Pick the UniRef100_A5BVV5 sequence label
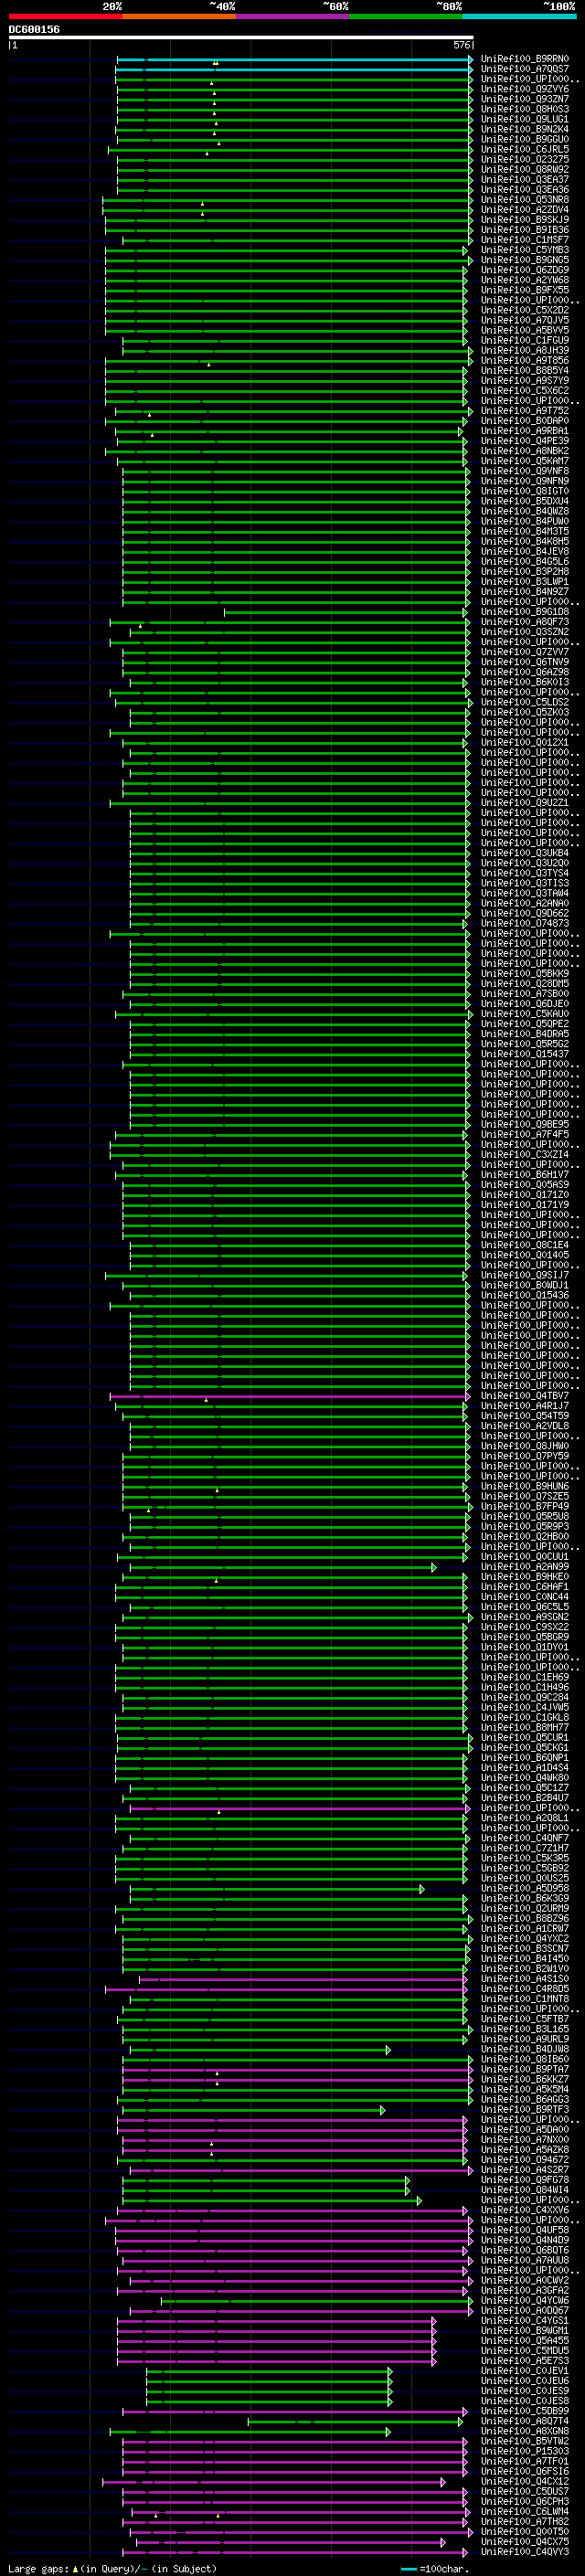 pos(525,330)
